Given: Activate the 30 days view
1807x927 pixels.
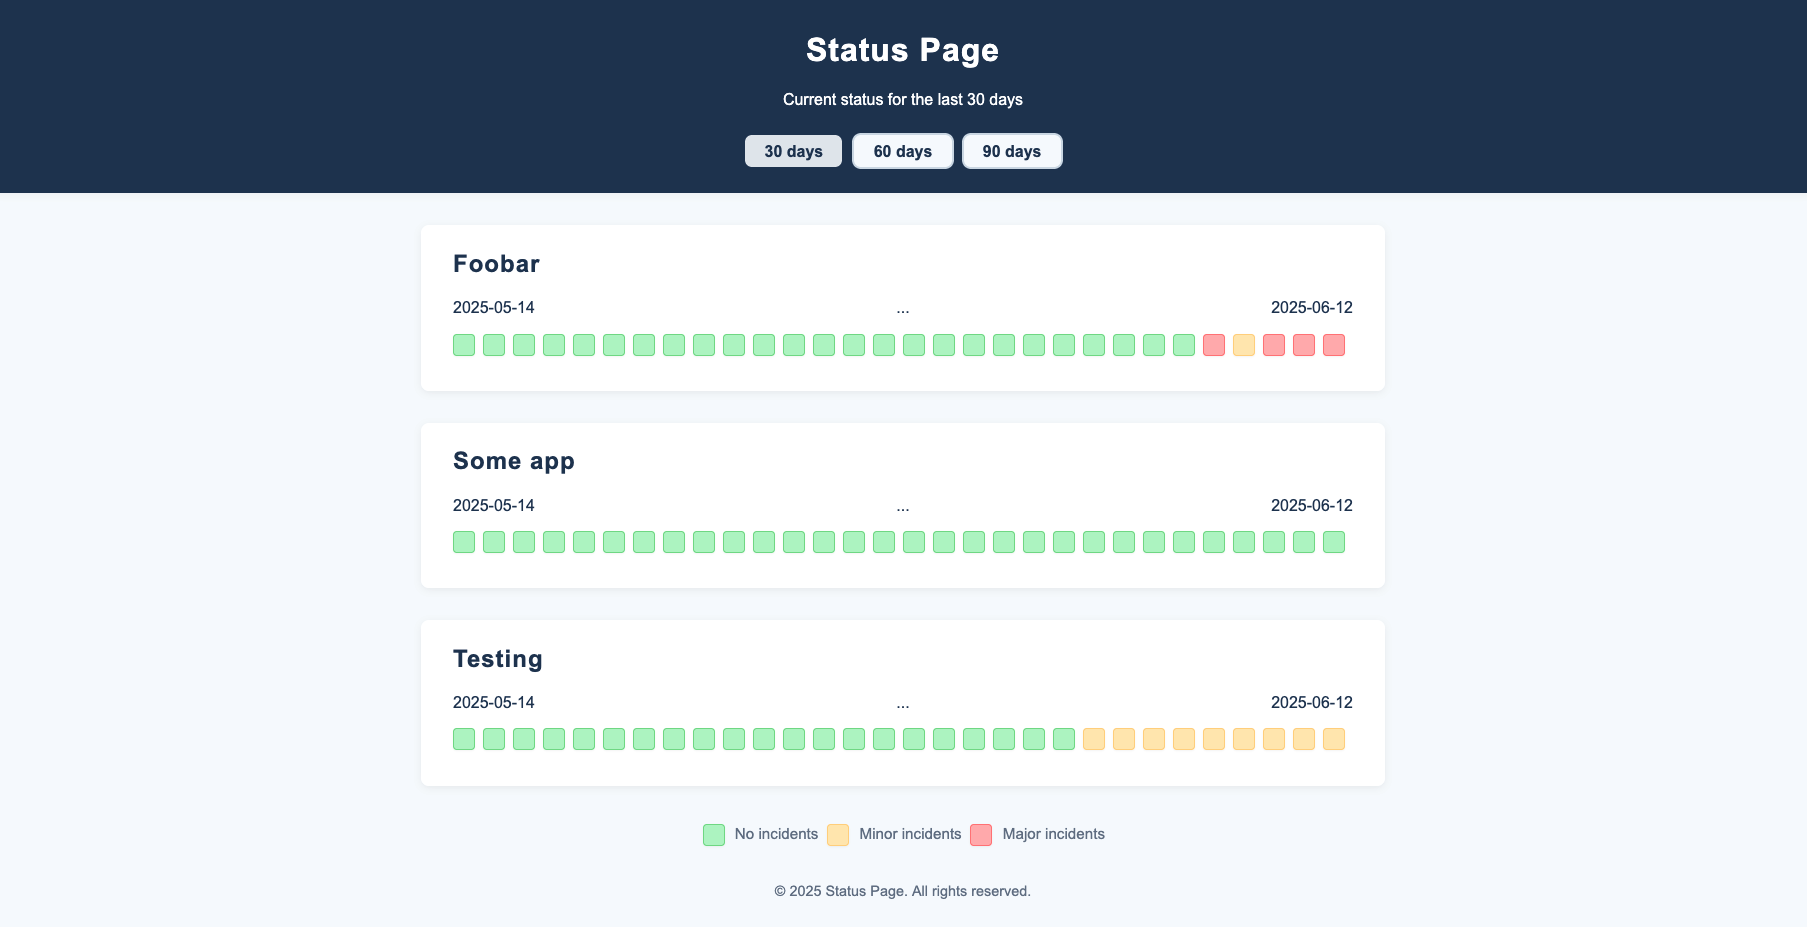Looking at the screenshot, I should tap(793, 151).
